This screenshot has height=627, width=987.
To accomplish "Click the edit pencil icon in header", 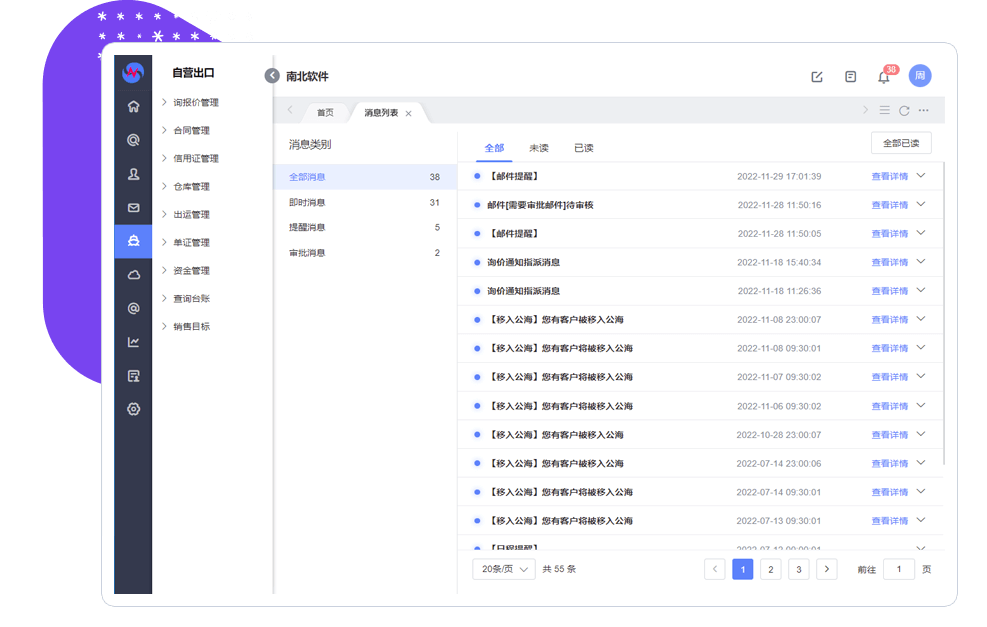I will click(817, 77).
